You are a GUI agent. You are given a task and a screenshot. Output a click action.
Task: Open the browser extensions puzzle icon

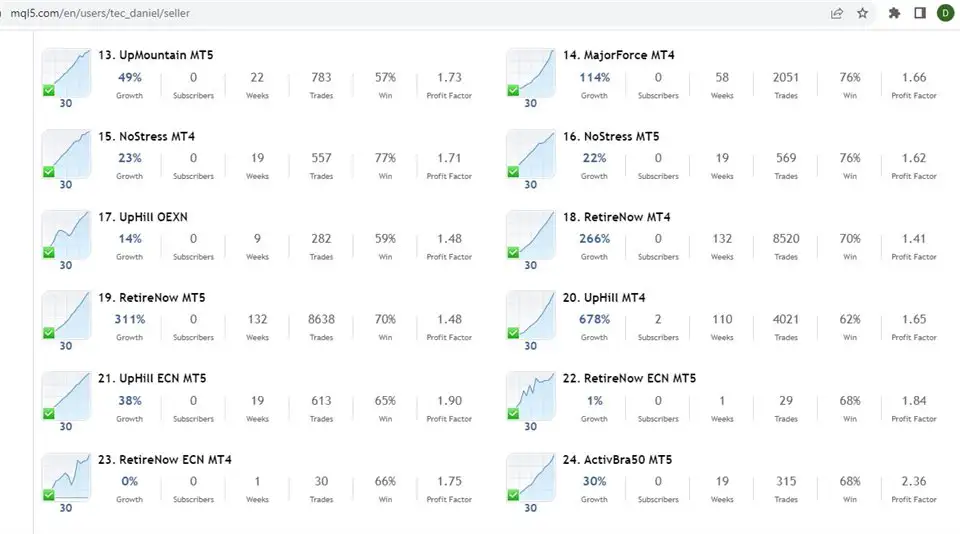[894, 14]
